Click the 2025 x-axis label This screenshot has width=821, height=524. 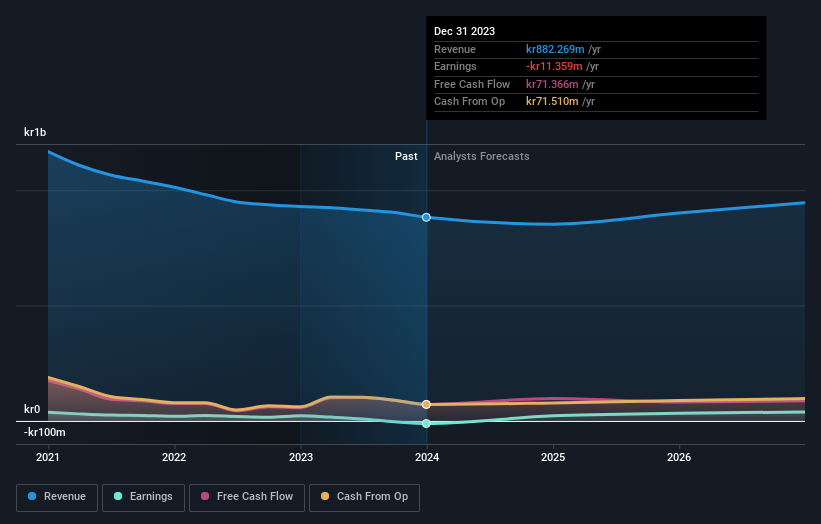(553, 458)
